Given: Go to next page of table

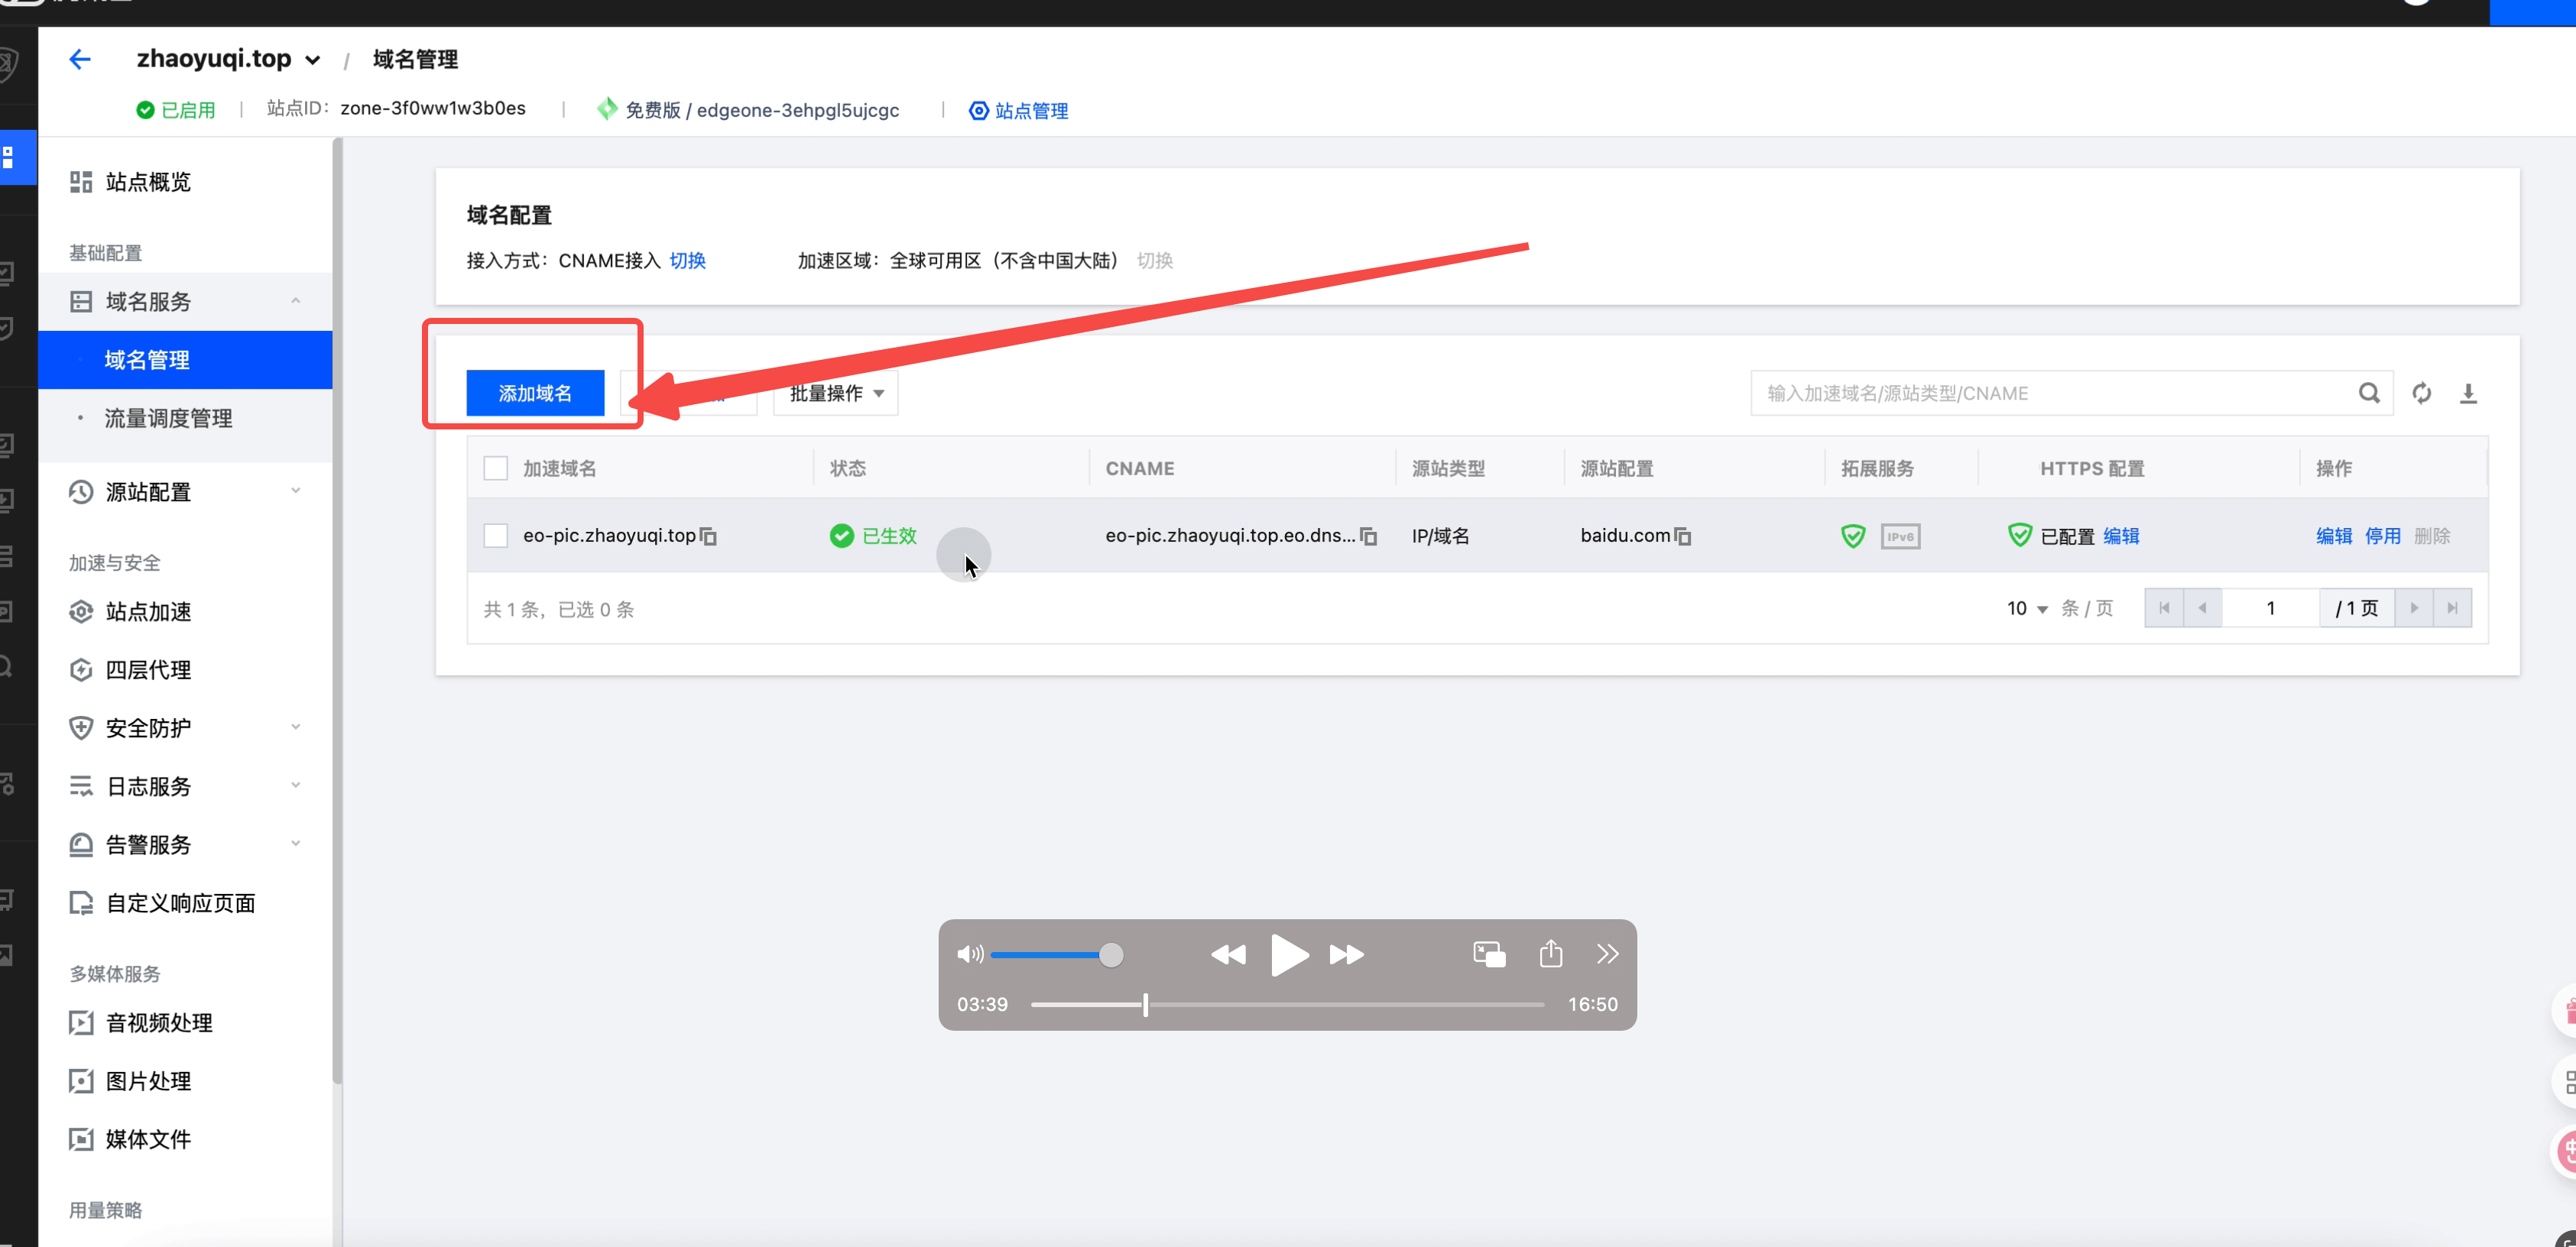Looking at the screenshot, I should (x=2414, y=608).
